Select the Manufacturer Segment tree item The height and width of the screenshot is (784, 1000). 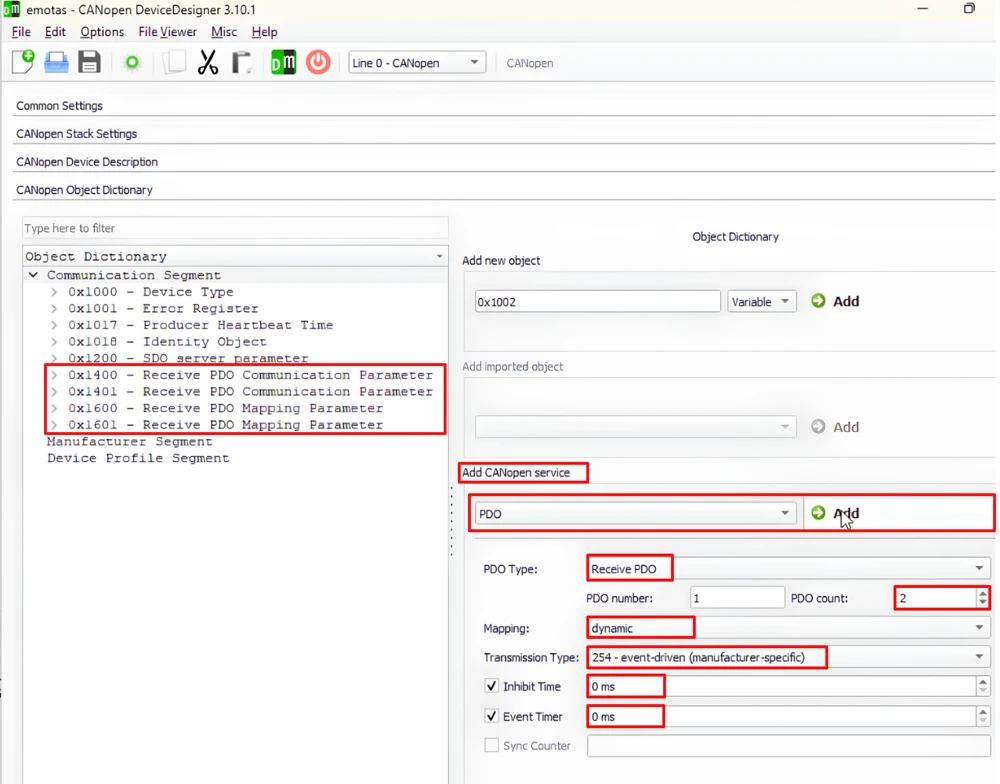point(129,441)
